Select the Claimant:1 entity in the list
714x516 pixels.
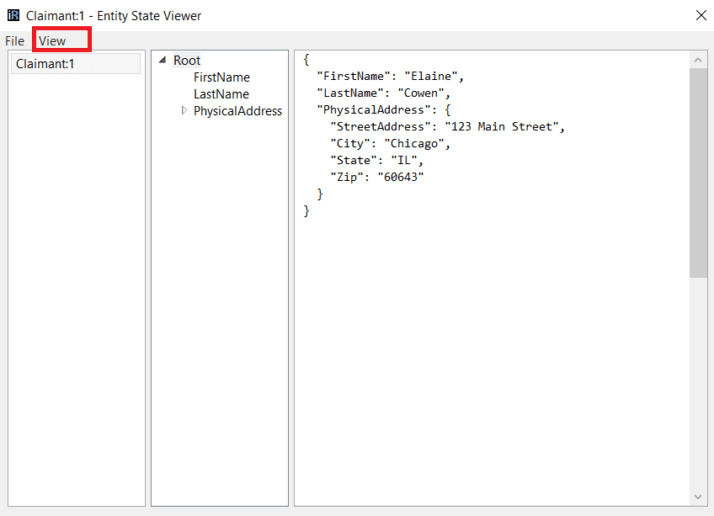click(45, 64)
